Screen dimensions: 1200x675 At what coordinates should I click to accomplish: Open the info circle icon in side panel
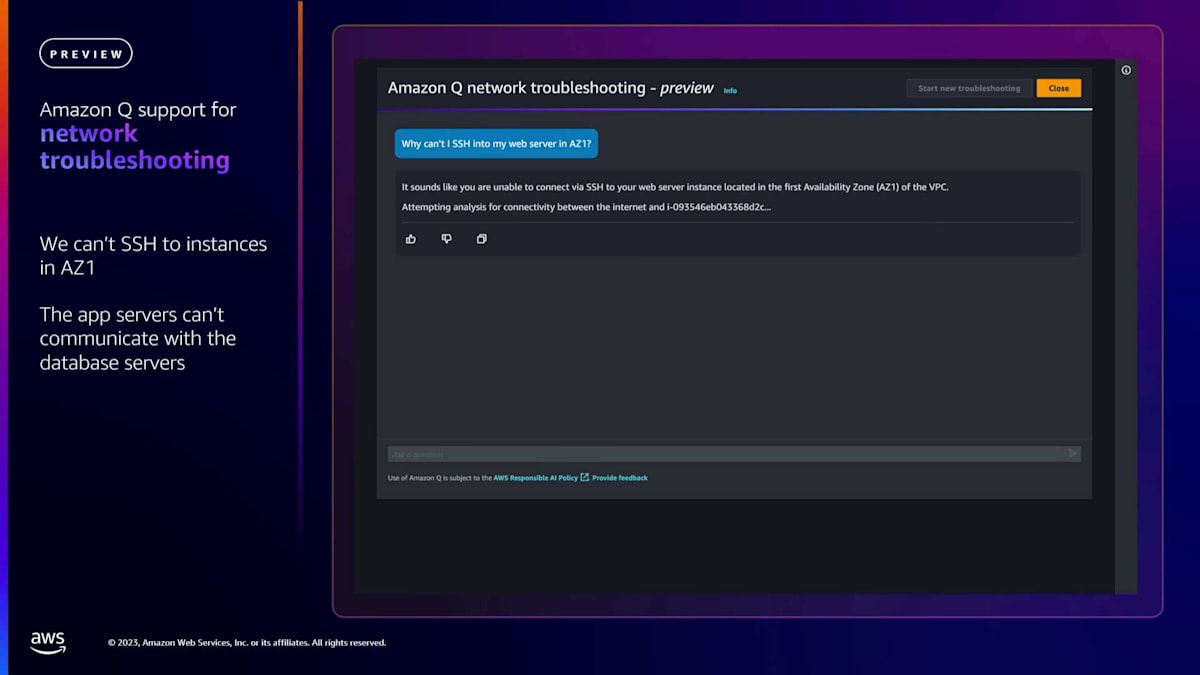coord(1126,70)
